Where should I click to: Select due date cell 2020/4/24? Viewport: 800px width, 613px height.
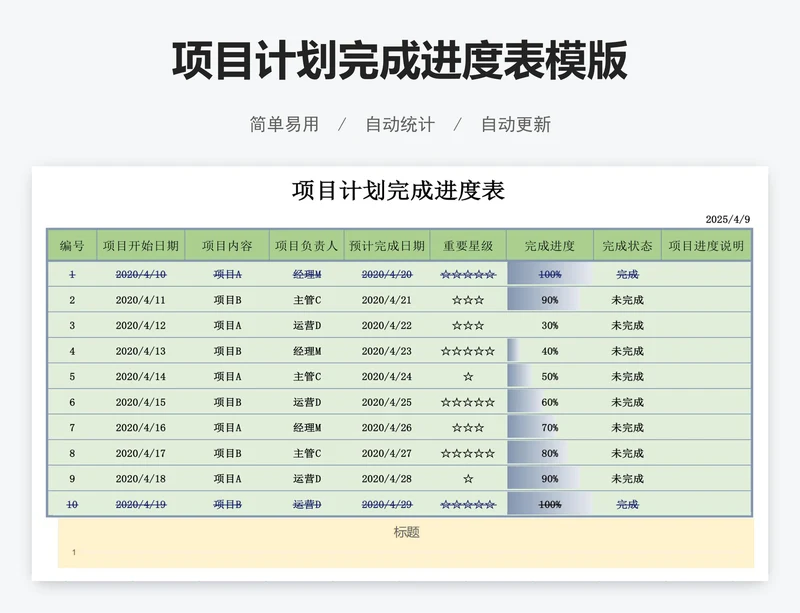(x=387, y=377)
